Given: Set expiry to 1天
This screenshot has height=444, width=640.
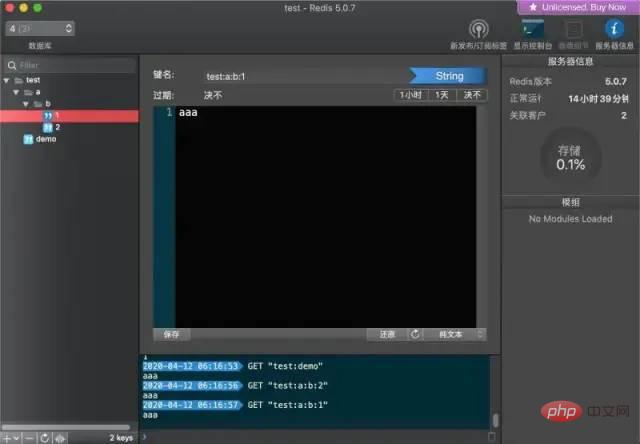Looking at the screenshot, I should click(x=441, y=95).
